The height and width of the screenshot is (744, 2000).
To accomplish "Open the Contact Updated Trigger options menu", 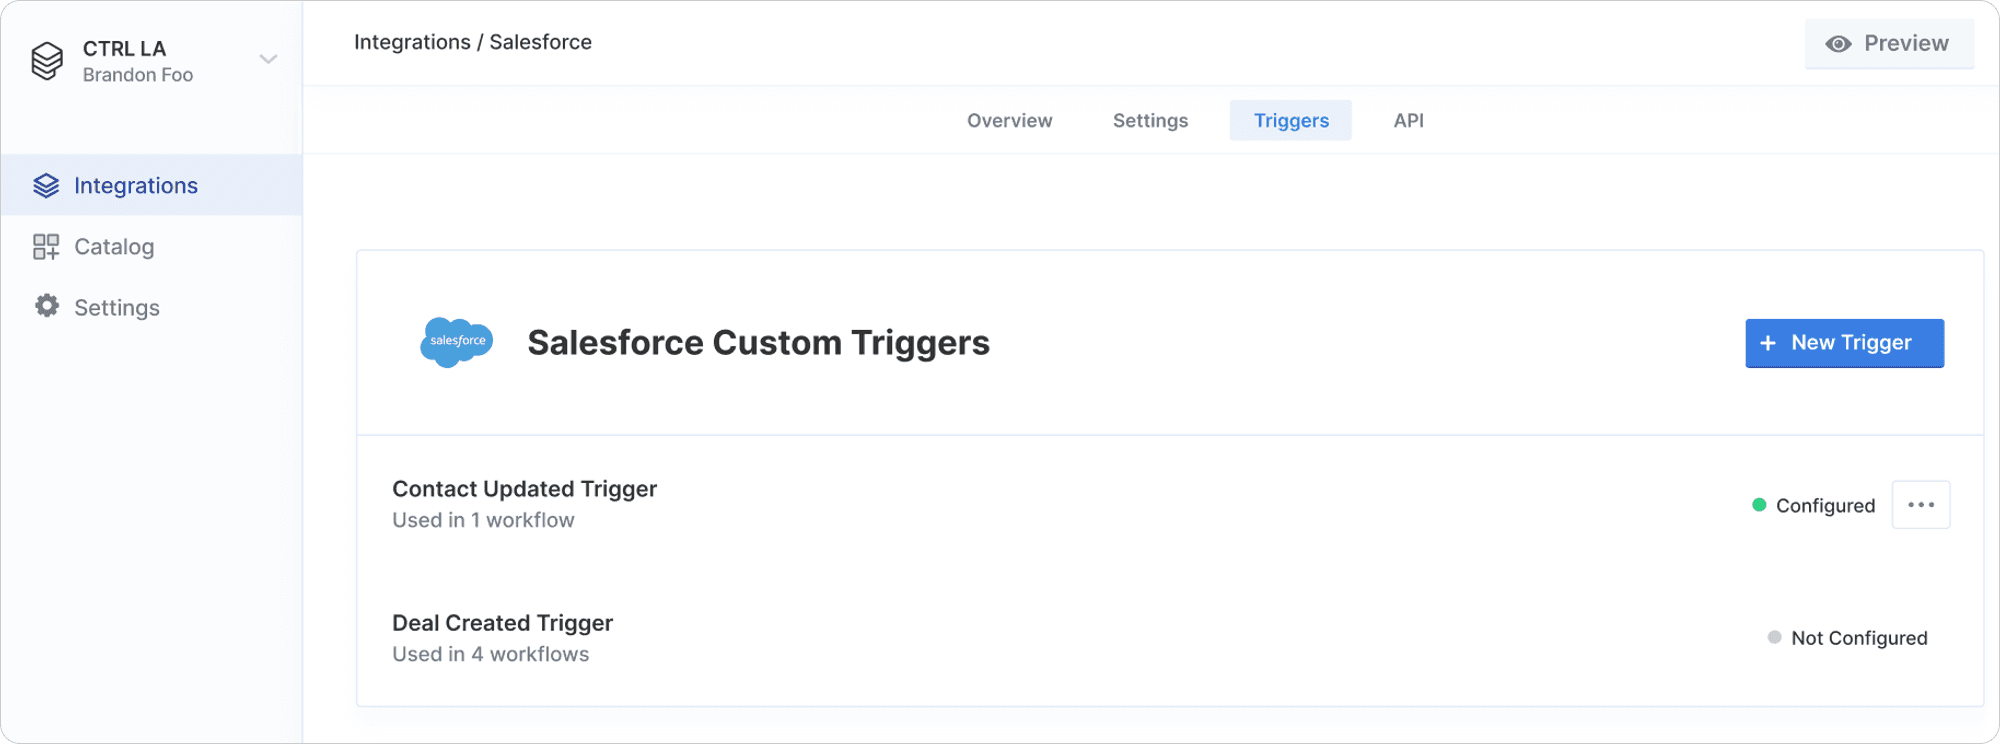I will (x=1920, y=505).
